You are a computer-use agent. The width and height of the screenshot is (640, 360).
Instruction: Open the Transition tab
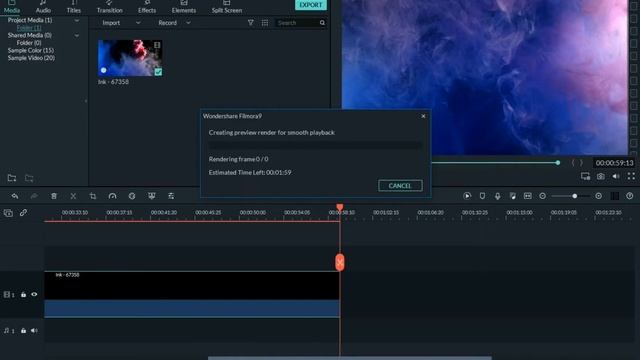[x=109, y=7]
